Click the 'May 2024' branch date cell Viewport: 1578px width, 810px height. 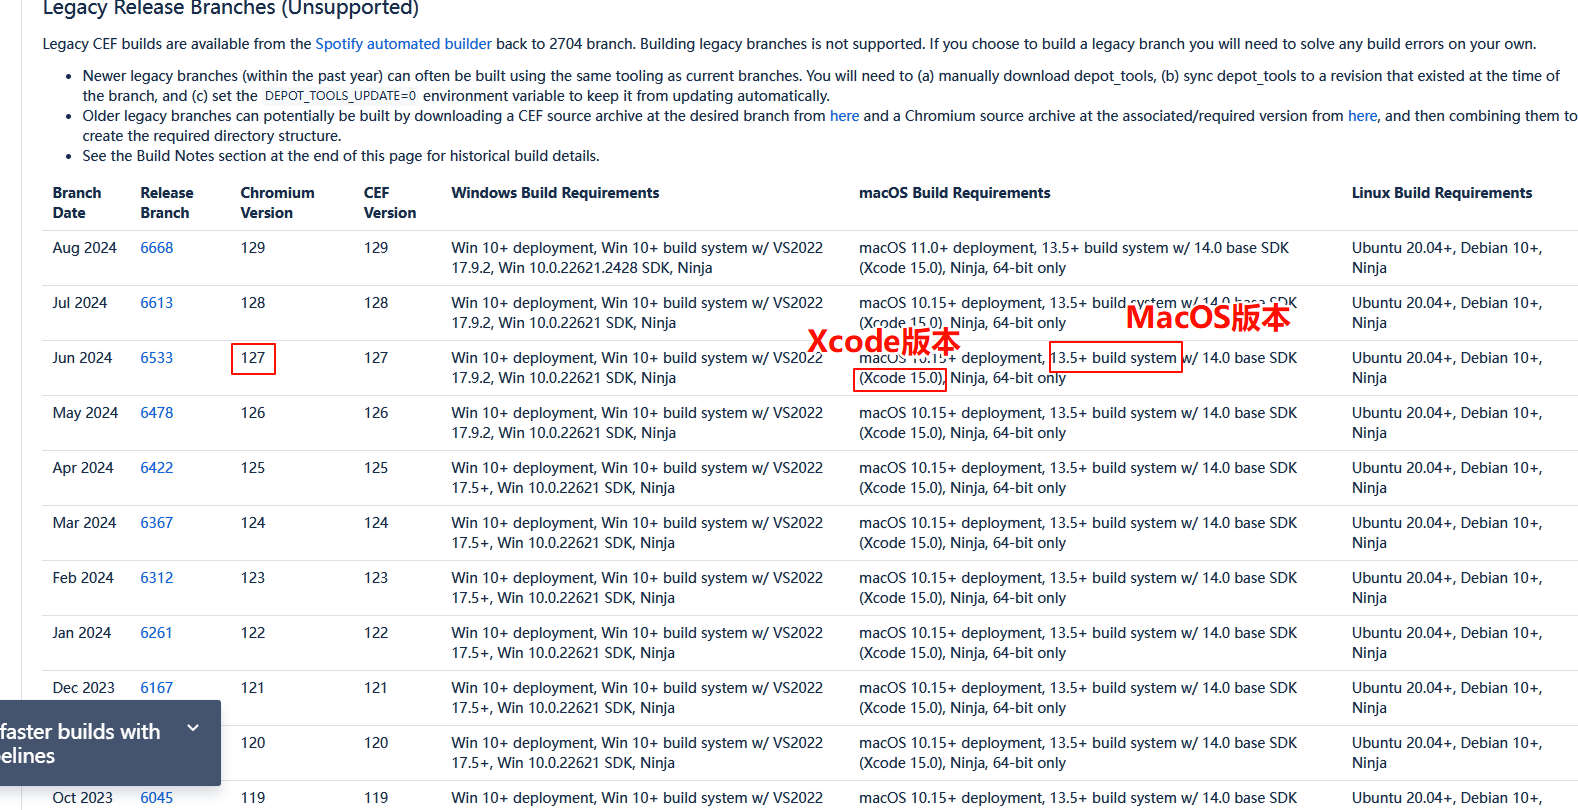point(85,413)
